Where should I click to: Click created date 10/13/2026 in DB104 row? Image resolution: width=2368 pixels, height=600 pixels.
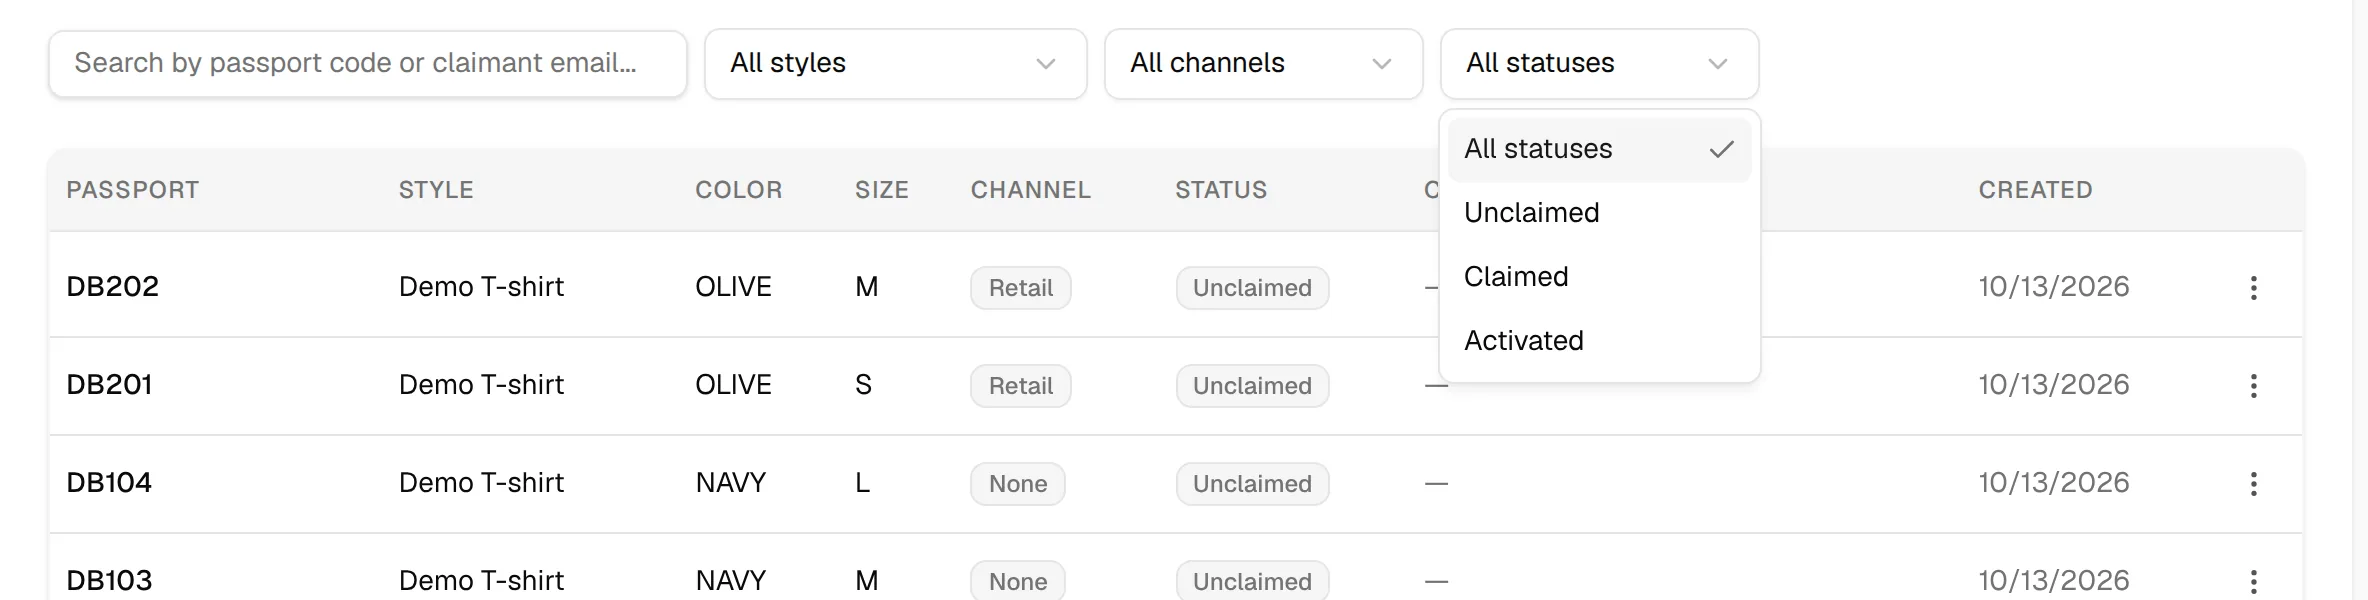(x=2054, y=483)
